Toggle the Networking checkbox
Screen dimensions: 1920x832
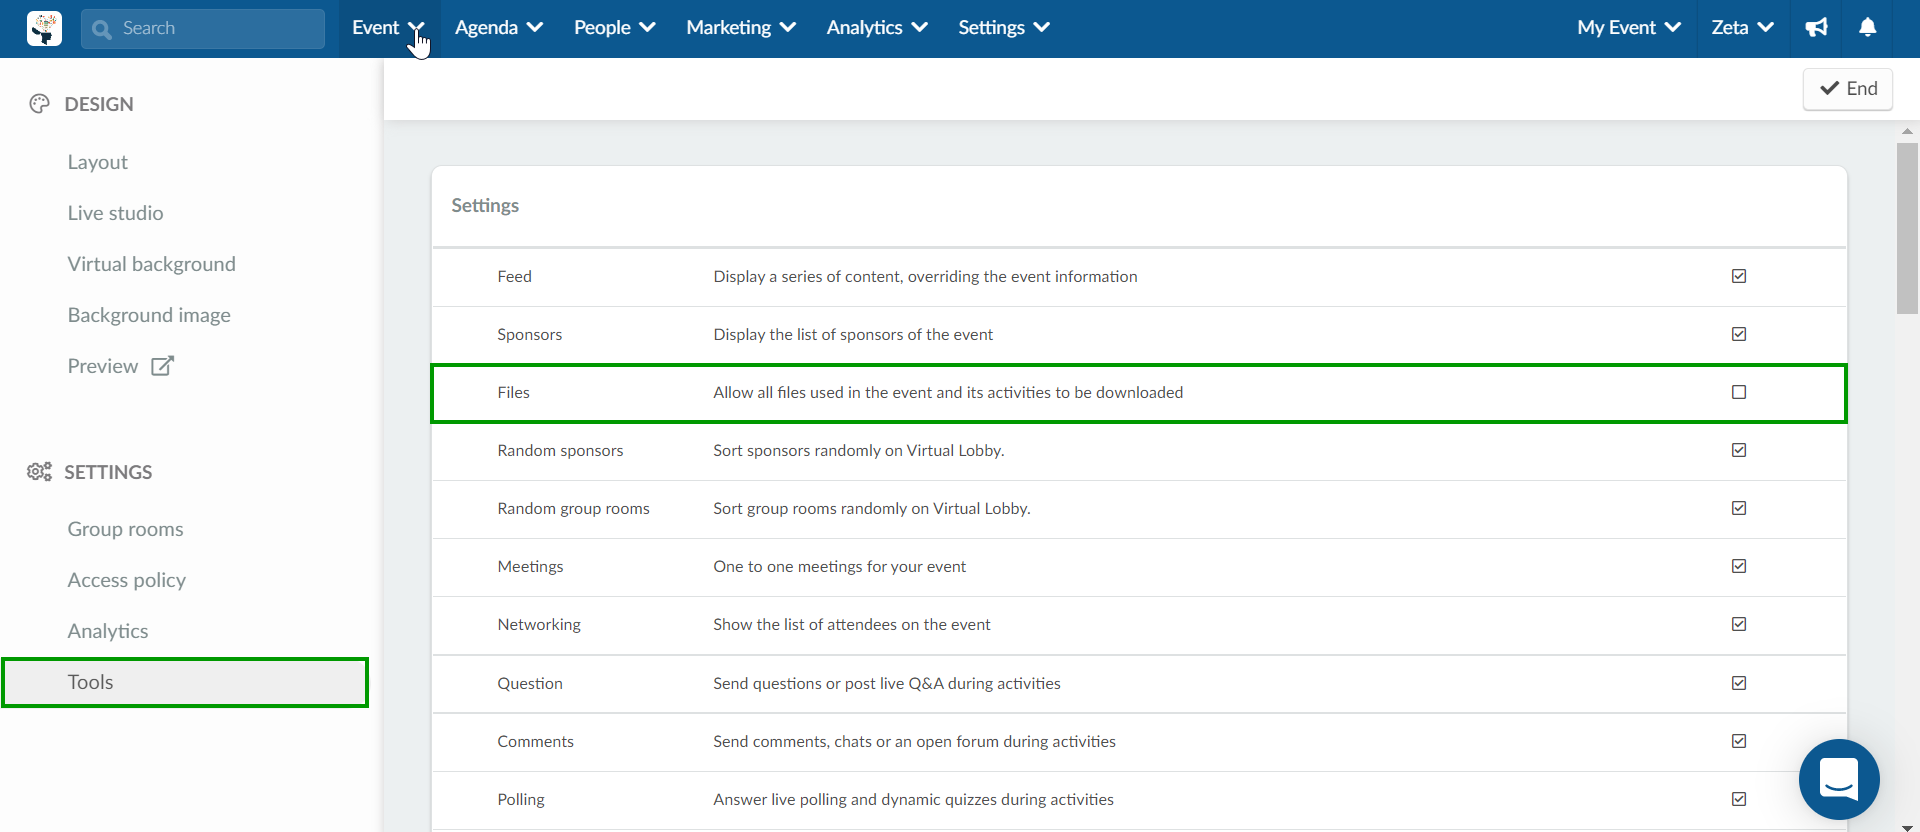(x=1739, y=624)
